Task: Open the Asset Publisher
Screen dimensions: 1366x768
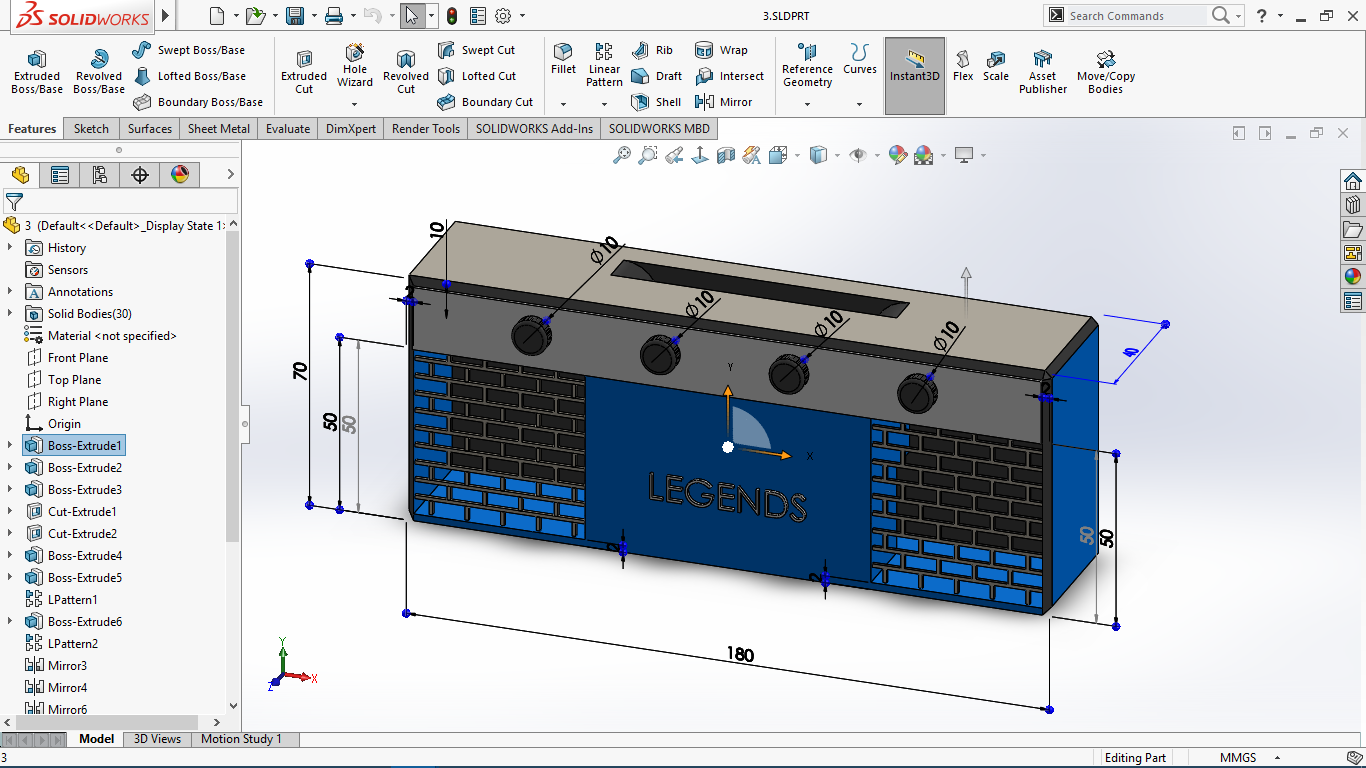Action: 1043,72
